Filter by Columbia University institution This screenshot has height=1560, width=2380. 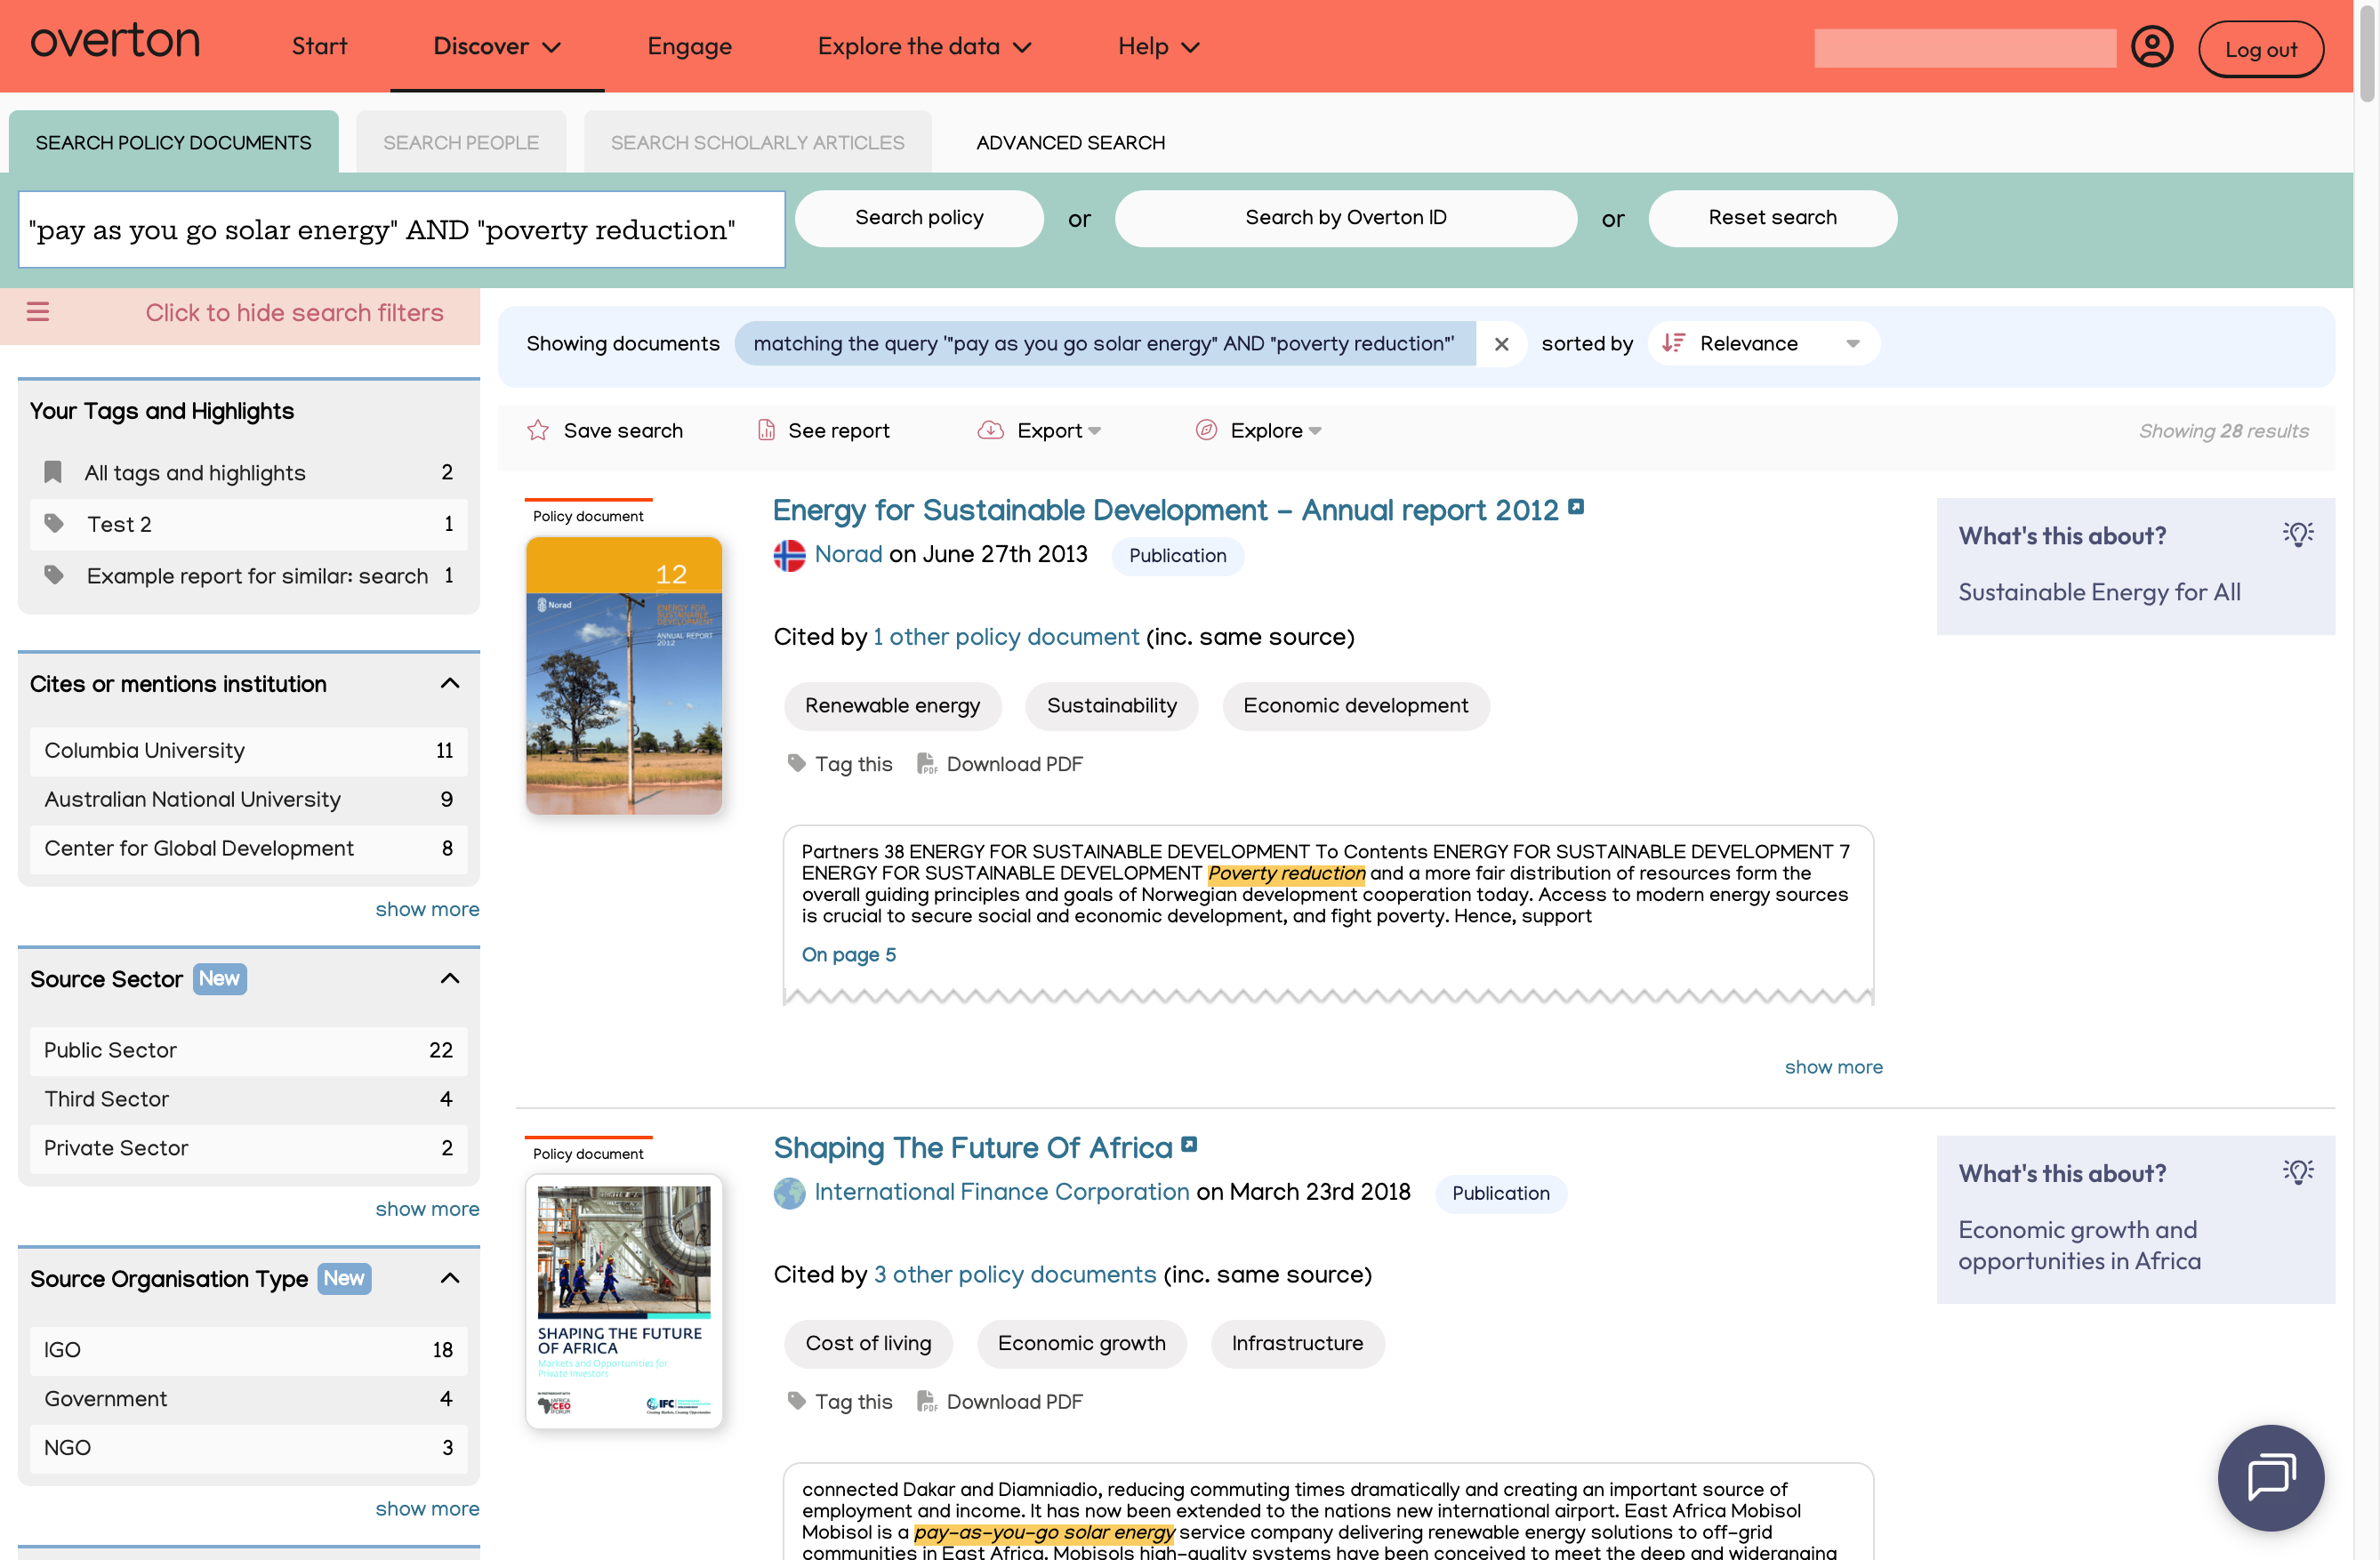pyautogui.click(x=248, y=751)
